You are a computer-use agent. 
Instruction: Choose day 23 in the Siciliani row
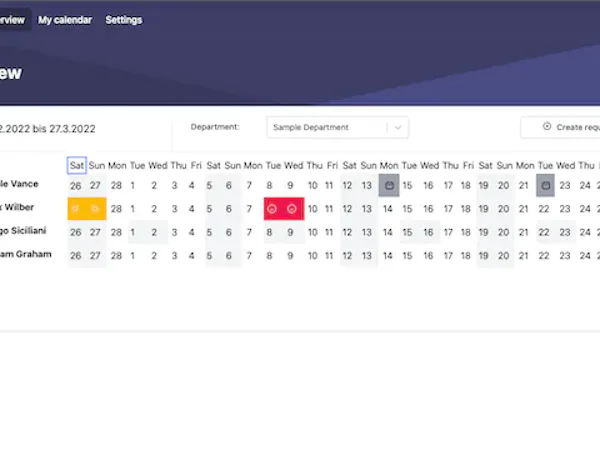pyautogui.click(x=565, y=232)
